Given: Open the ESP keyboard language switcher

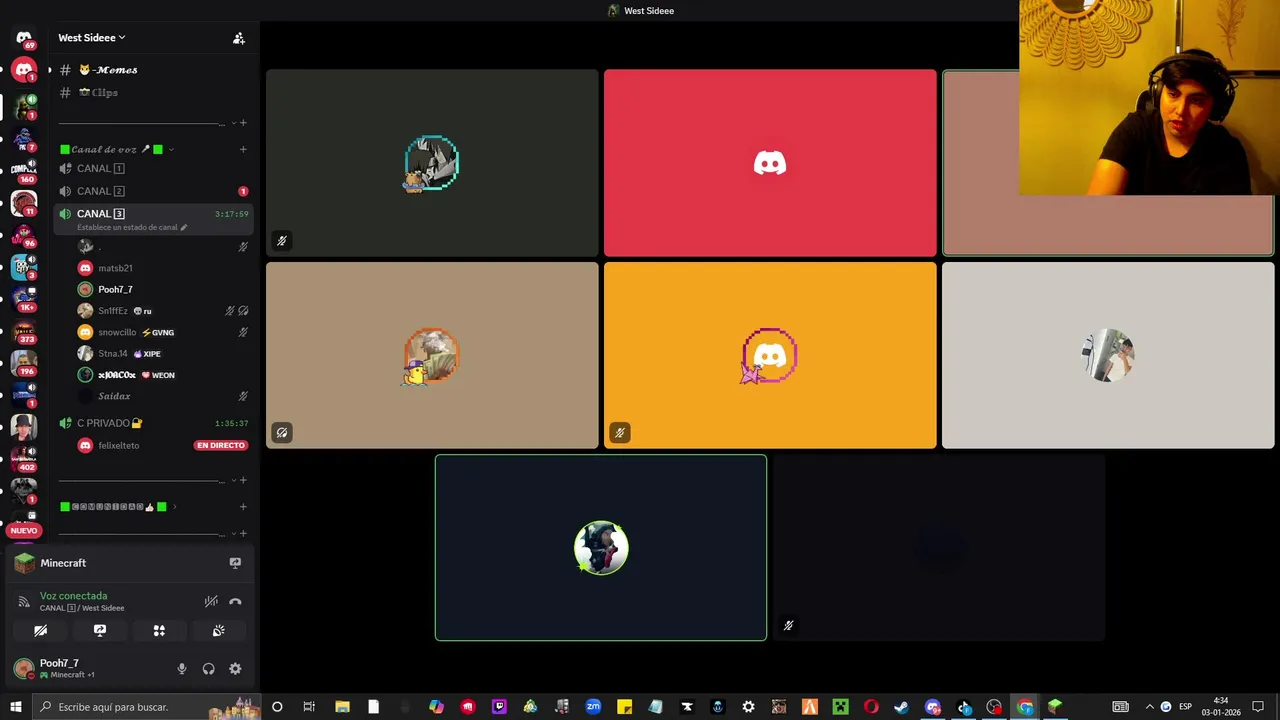Looking at the screenshot, I should pyautogui.click(x=1185, y=707).
